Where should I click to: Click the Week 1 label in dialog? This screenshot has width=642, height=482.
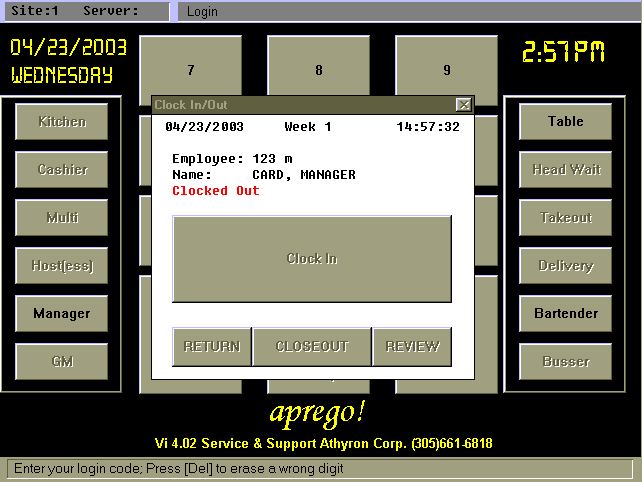(308, 127)
